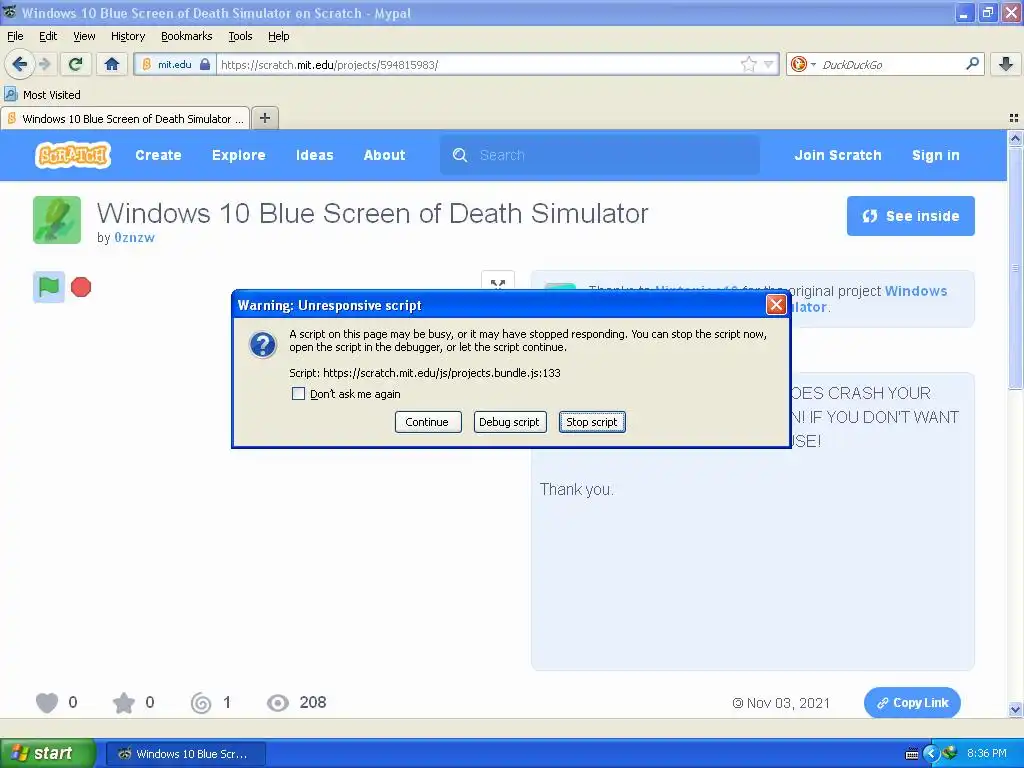The height and width of the screenshot is (768, 1024).
Task: Open the URL history dropdown arrow
Action: click(x=769, y=64)
